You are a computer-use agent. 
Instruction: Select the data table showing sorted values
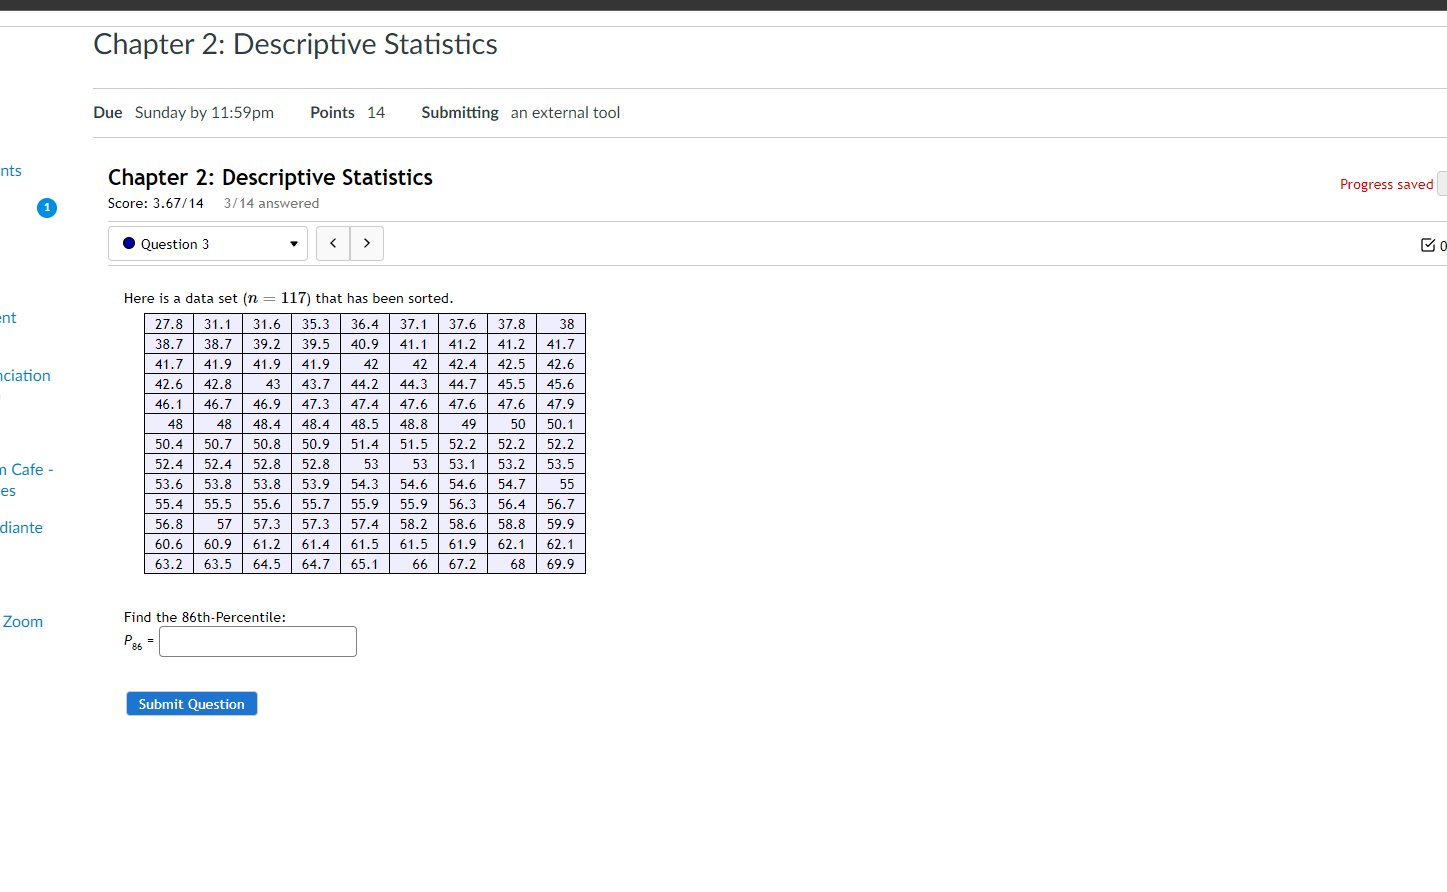364,444
